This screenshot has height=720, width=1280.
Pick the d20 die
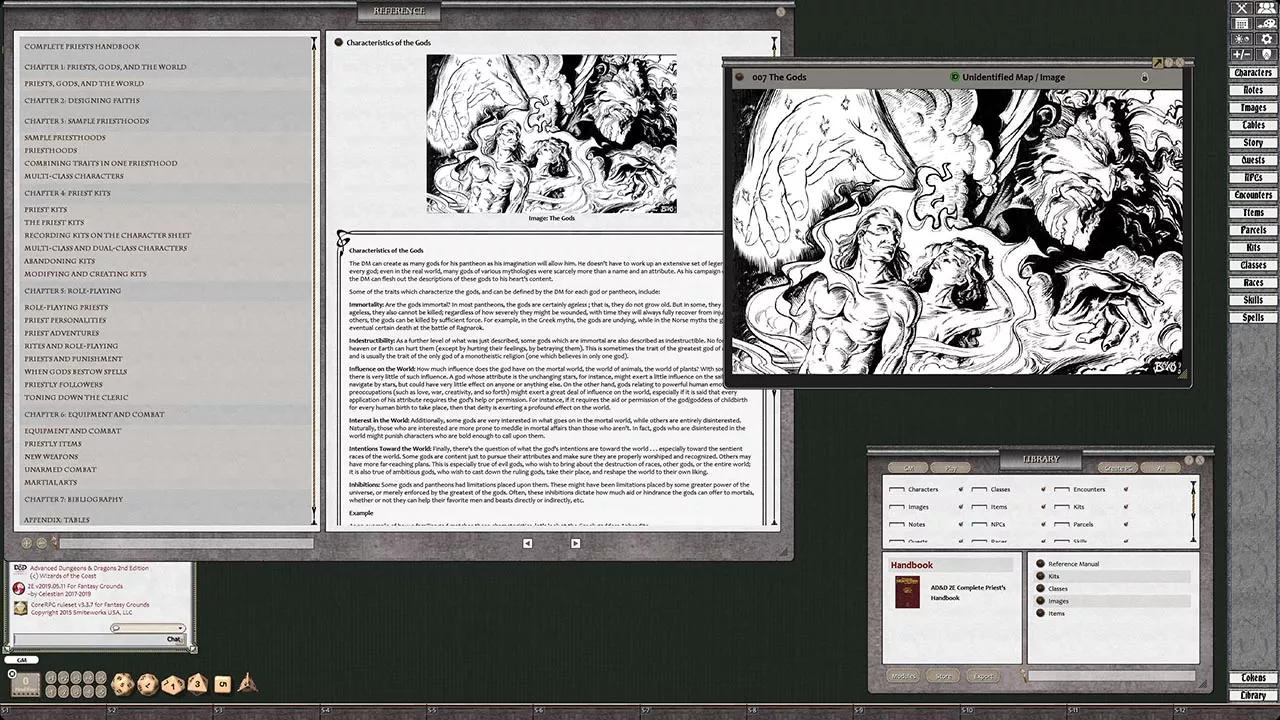point(122,684)
